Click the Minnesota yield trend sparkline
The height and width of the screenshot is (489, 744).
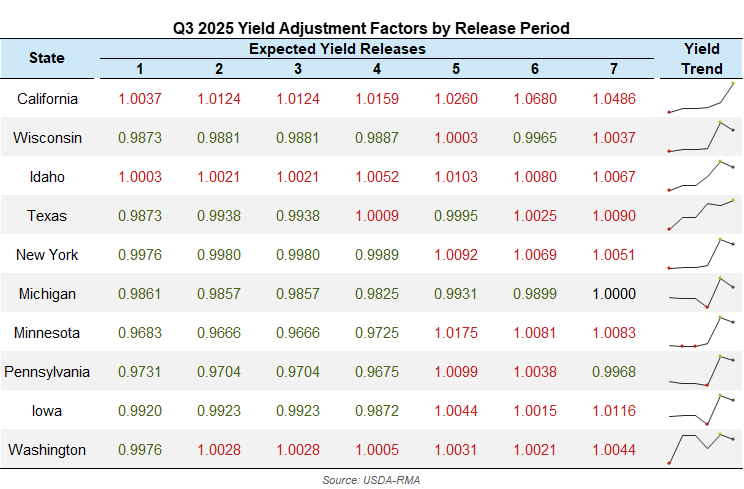[x=701, y=333]
